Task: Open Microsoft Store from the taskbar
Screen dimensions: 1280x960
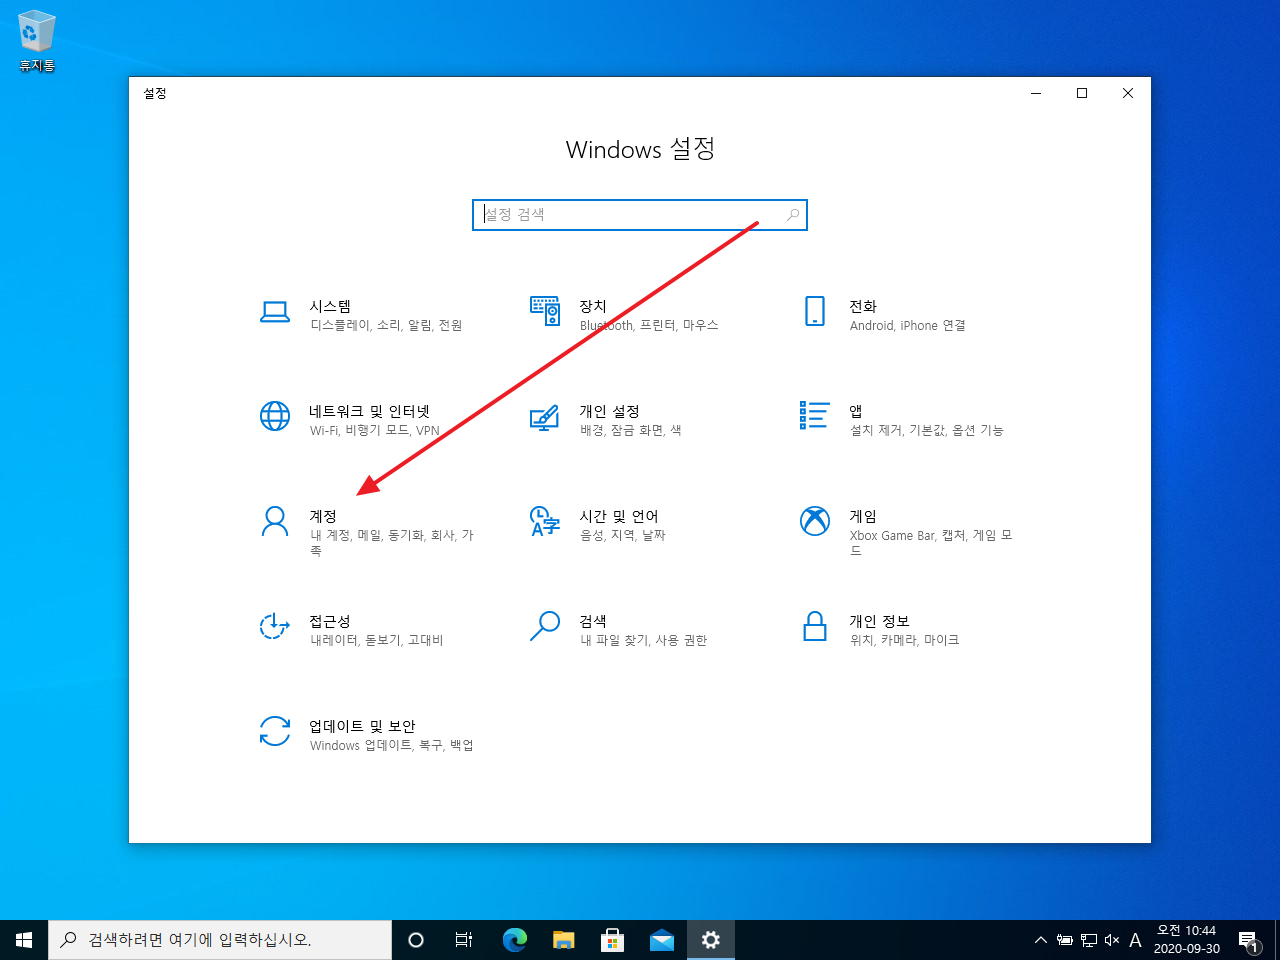Action: (x=612, y=940)
